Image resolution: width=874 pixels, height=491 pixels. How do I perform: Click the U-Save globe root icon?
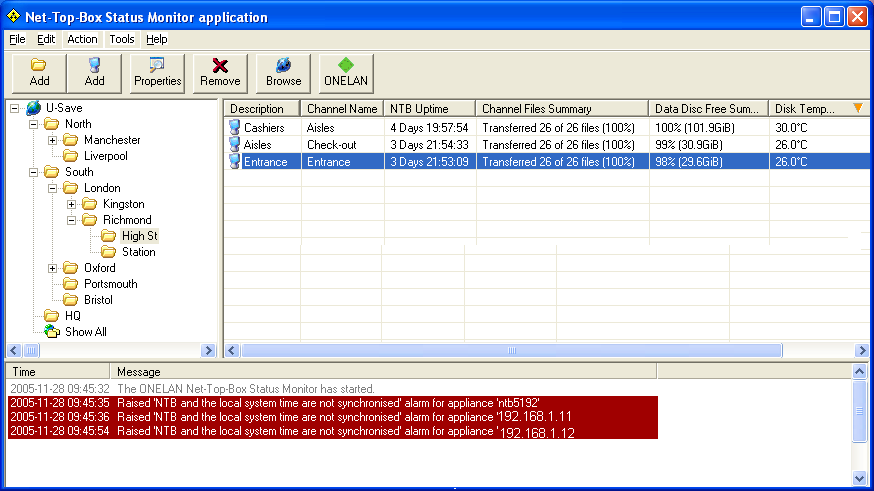33,108
